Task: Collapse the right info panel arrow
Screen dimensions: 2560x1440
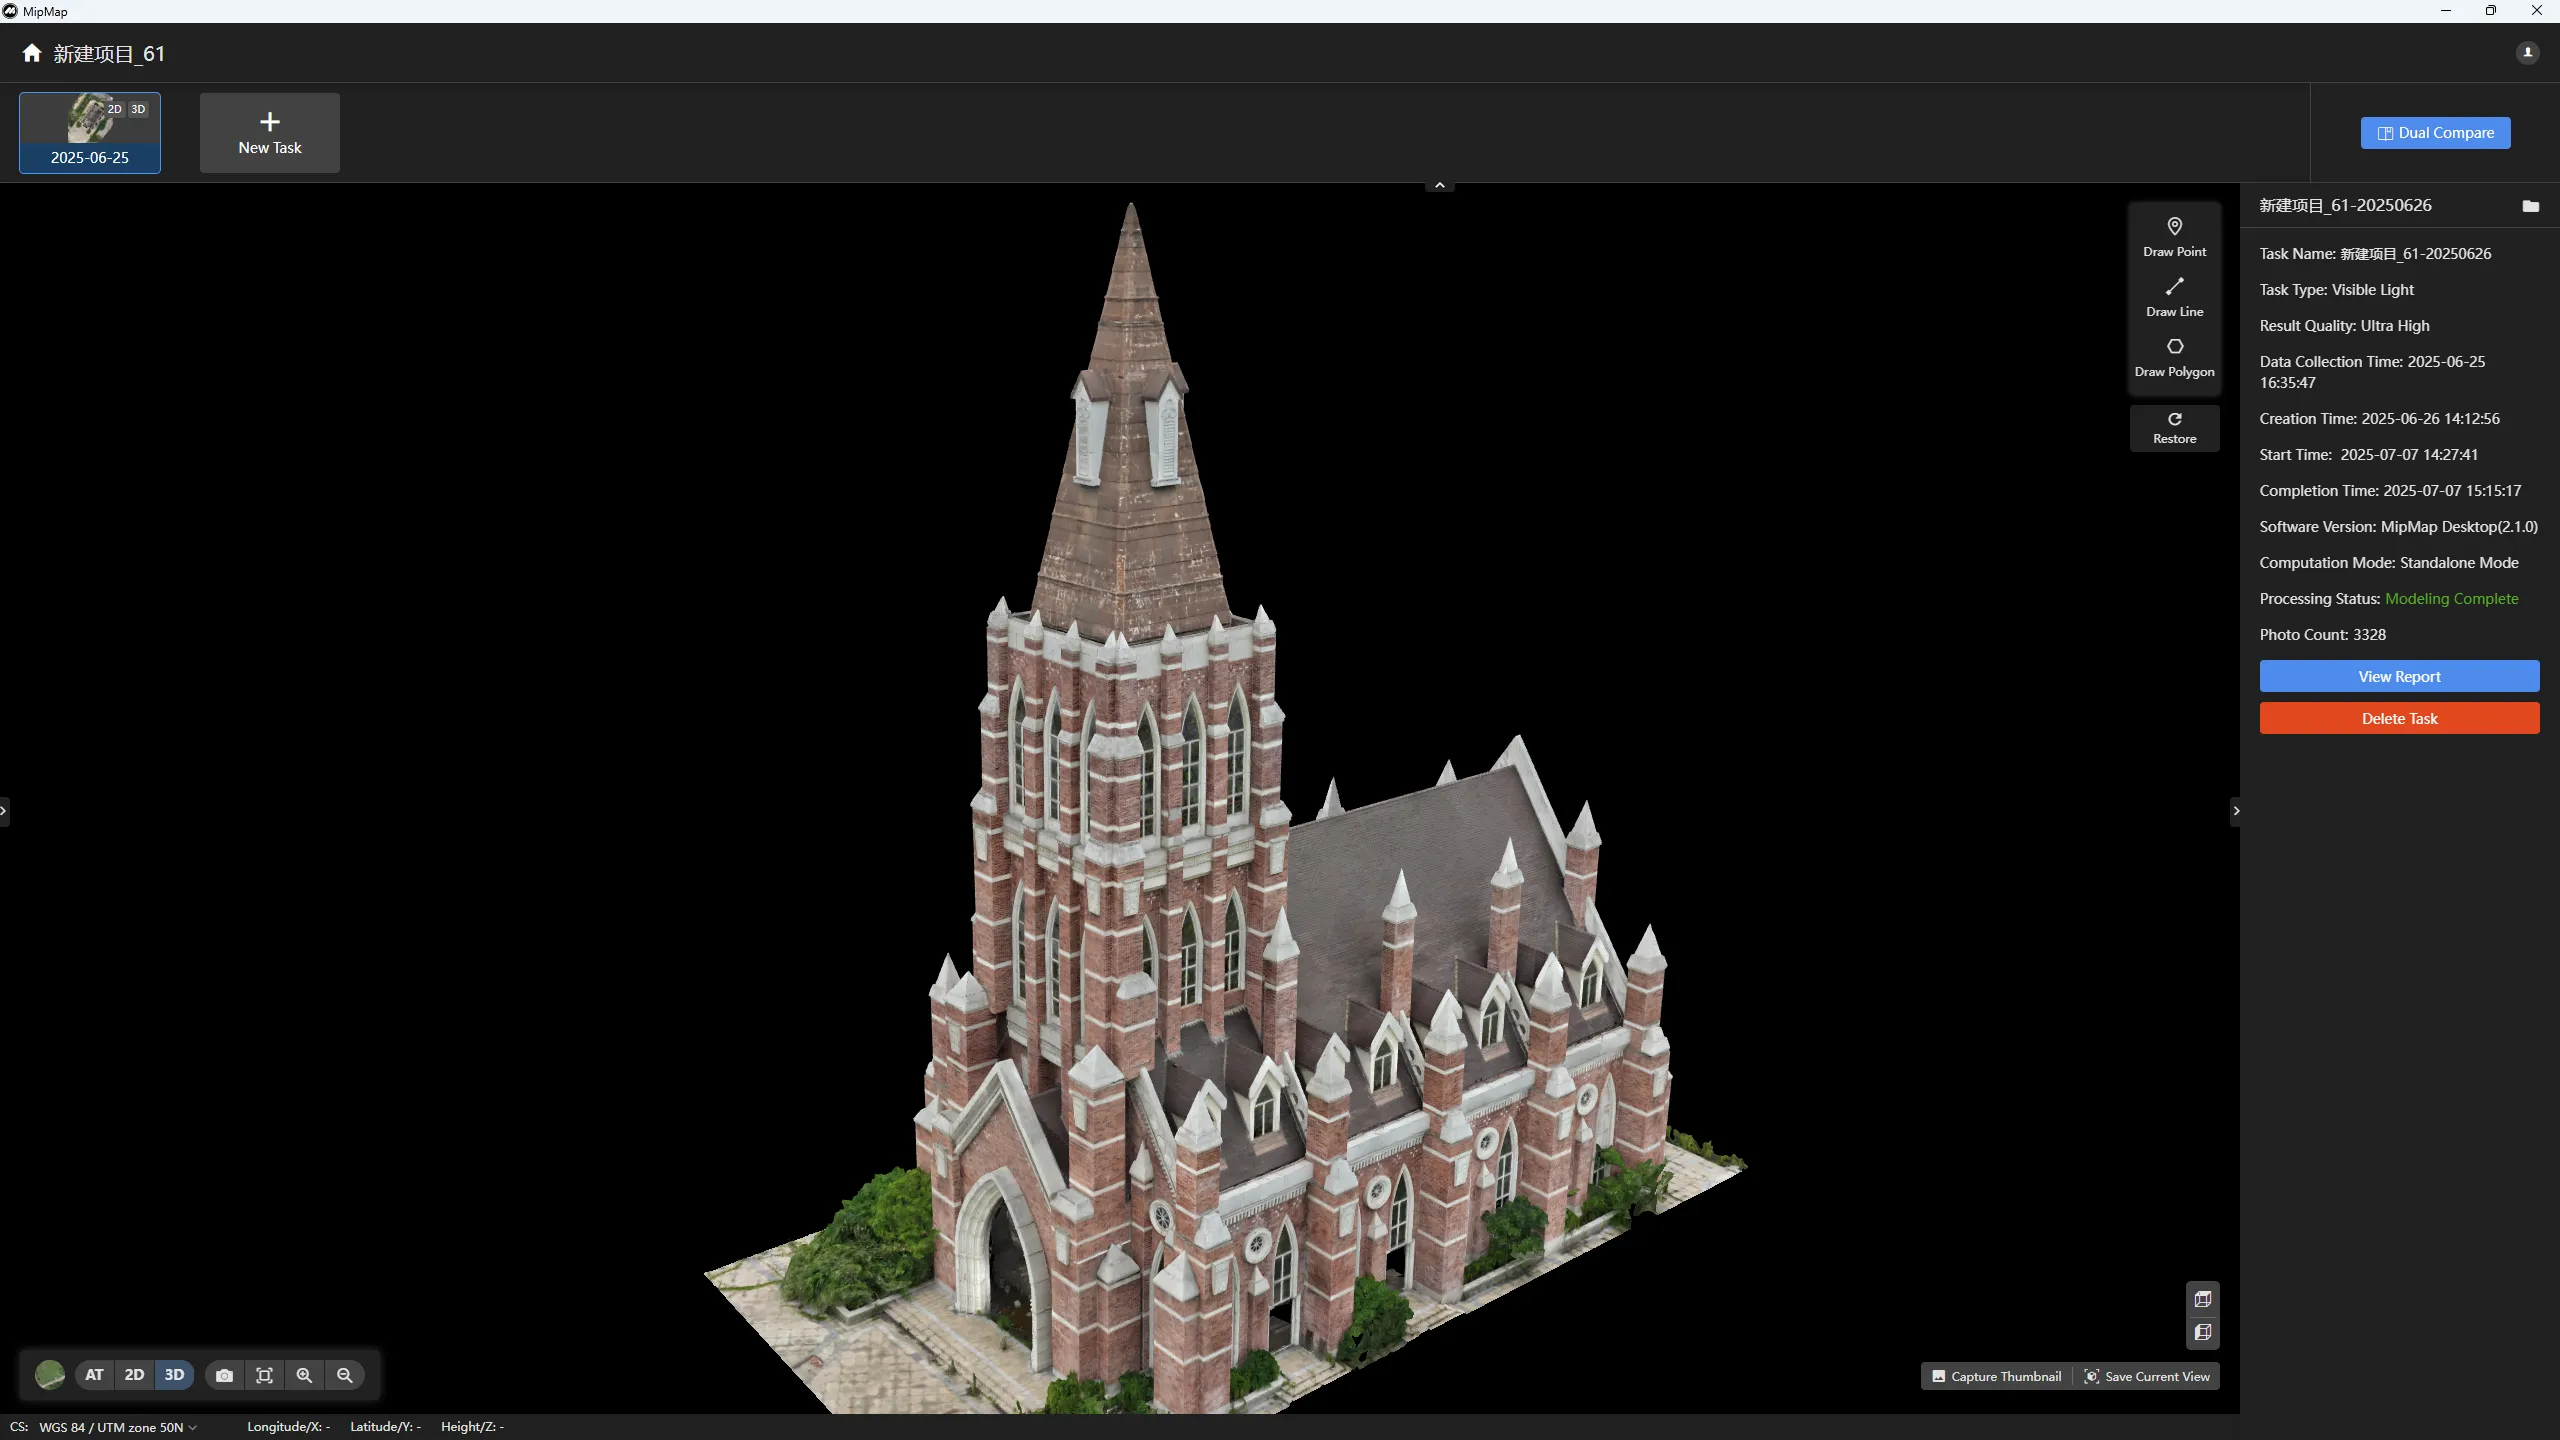Action: pos(2236,810)
